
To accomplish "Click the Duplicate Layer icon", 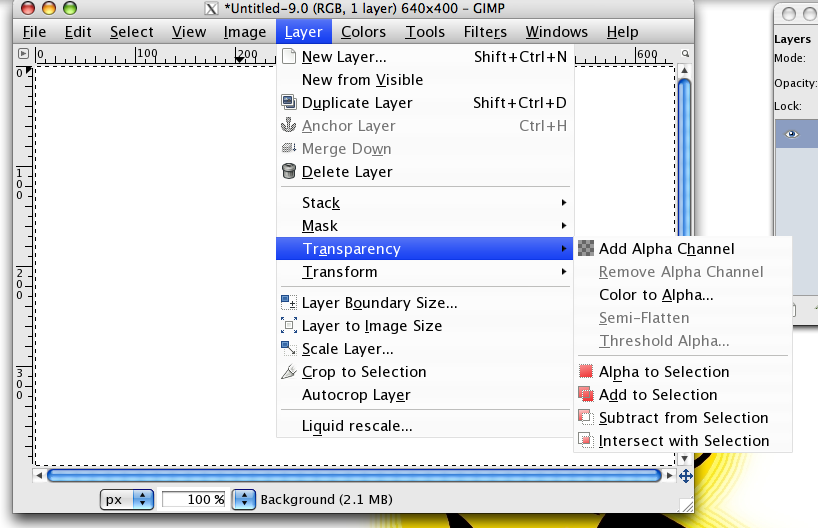I will (x=288, y=102).
